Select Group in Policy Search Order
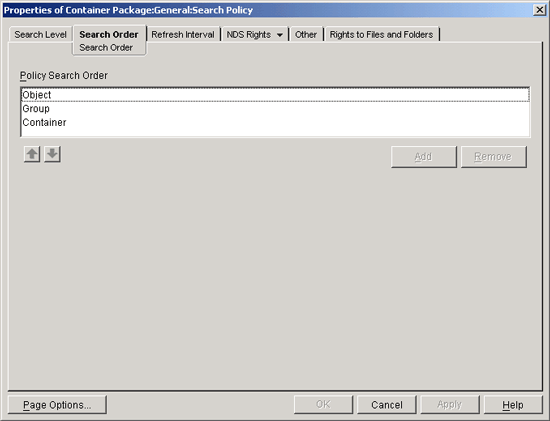 pyautogui.click(x=275, y=109)
